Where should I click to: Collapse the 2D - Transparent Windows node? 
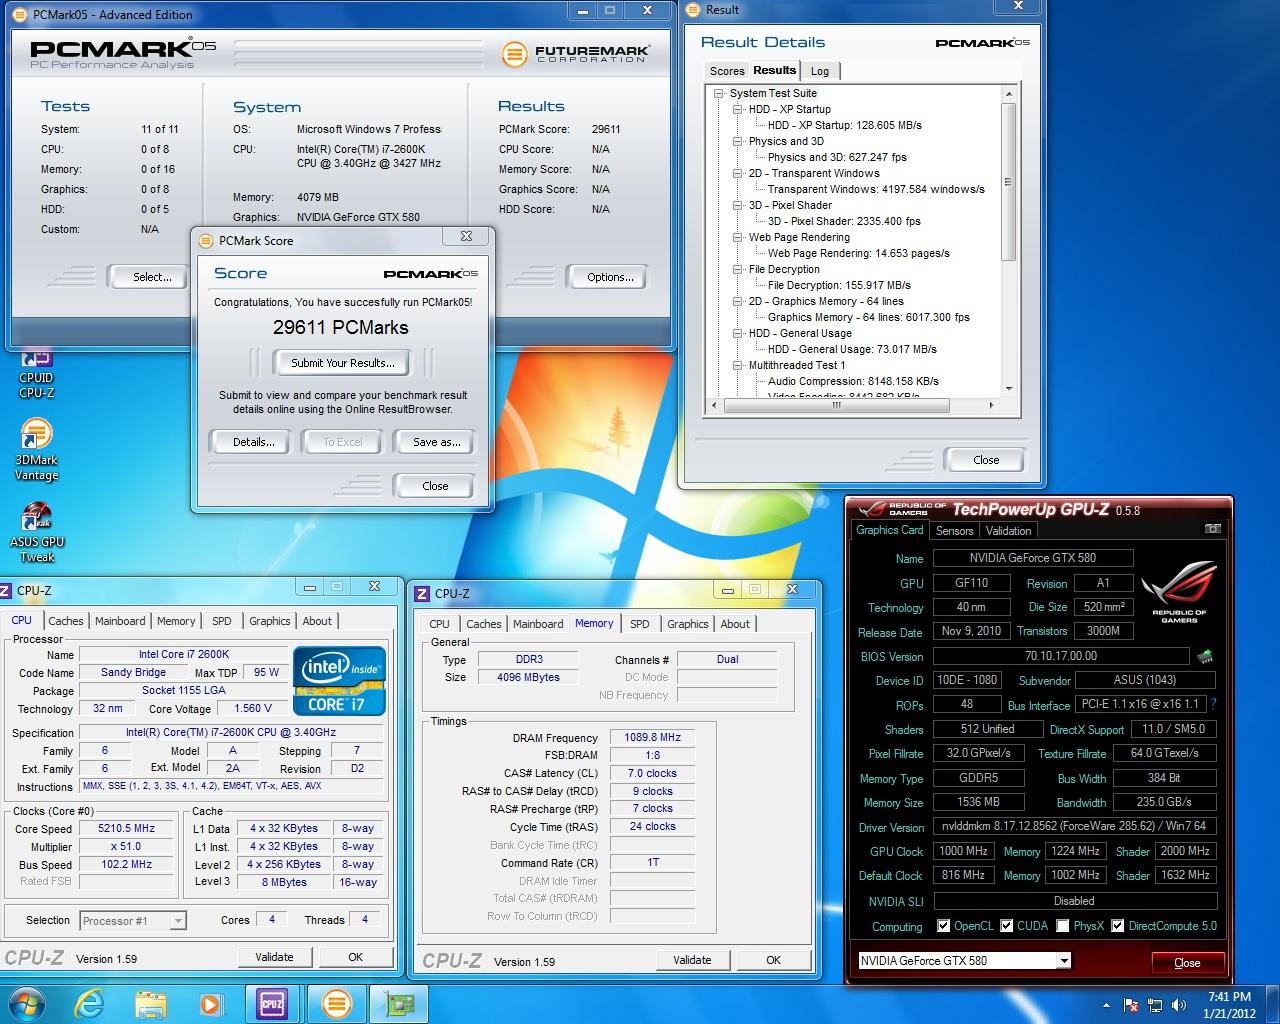737,173
